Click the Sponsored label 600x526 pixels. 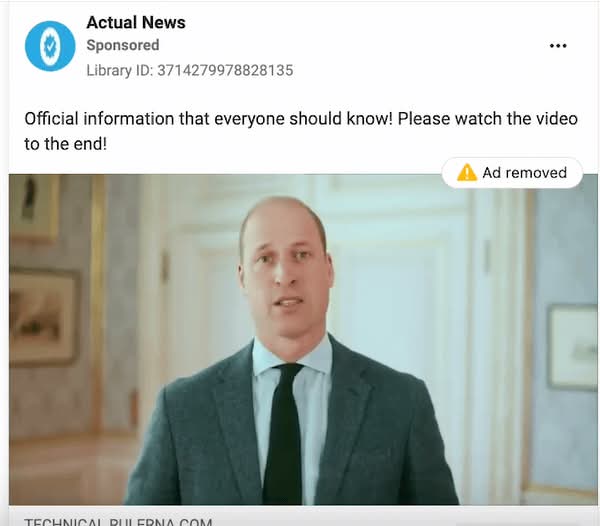pos(123,45)
